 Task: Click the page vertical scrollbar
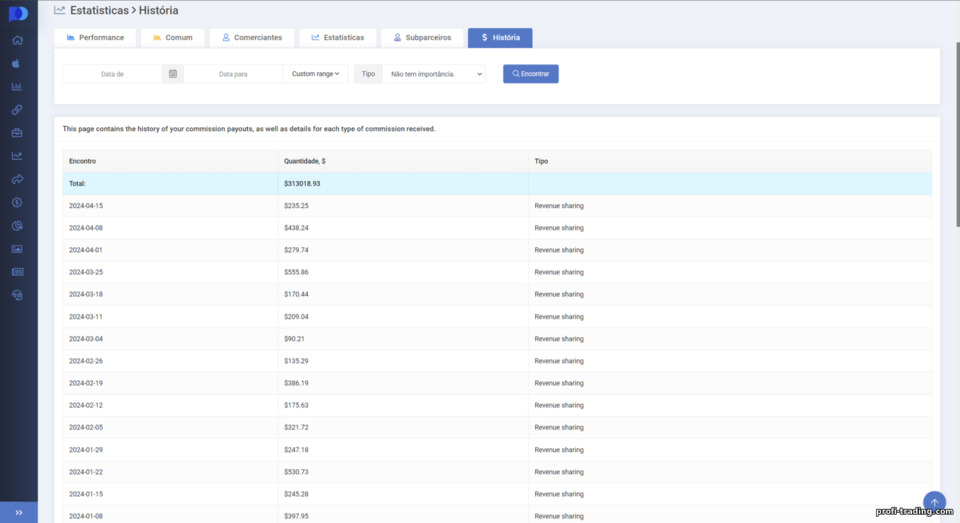[x=957, y=135]
